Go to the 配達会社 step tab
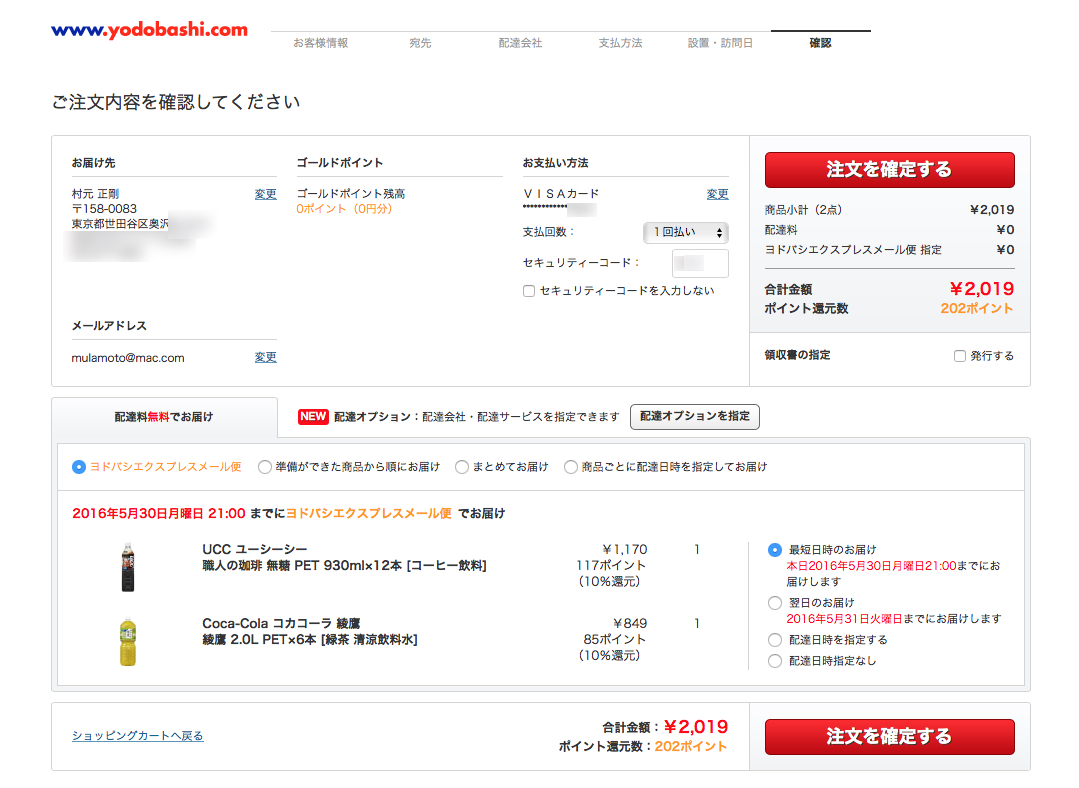Viewport: 1079px width, 788px height. pos(520,43)
